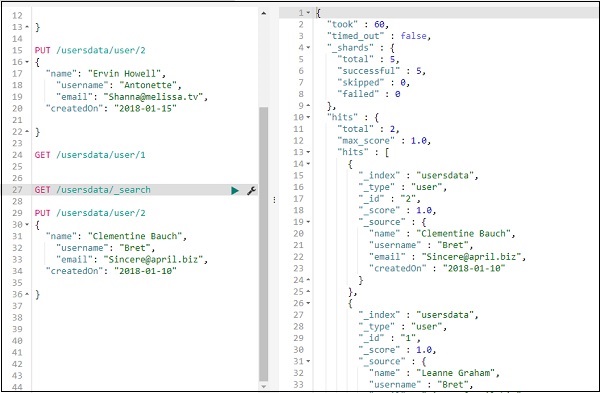Image resolution: width=600 pixels, height=393 pixels.
Task: Collapse the second hit object at line 26
Action: [308, 303]
